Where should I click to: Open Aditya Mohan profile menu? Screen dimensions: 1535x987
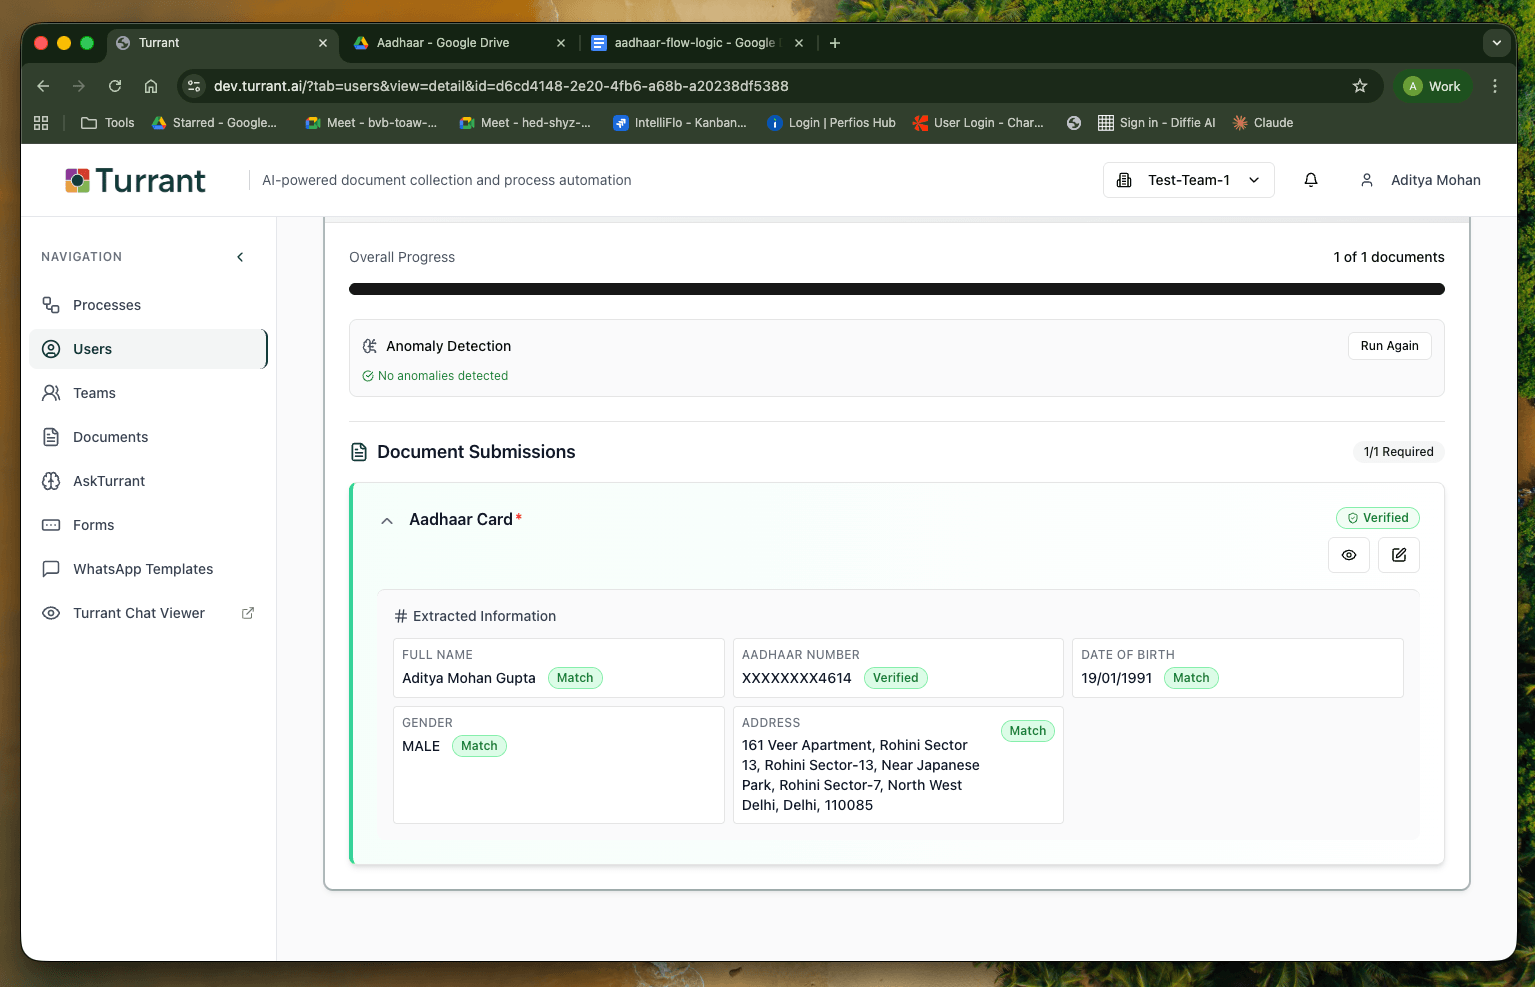(1420, 180)
